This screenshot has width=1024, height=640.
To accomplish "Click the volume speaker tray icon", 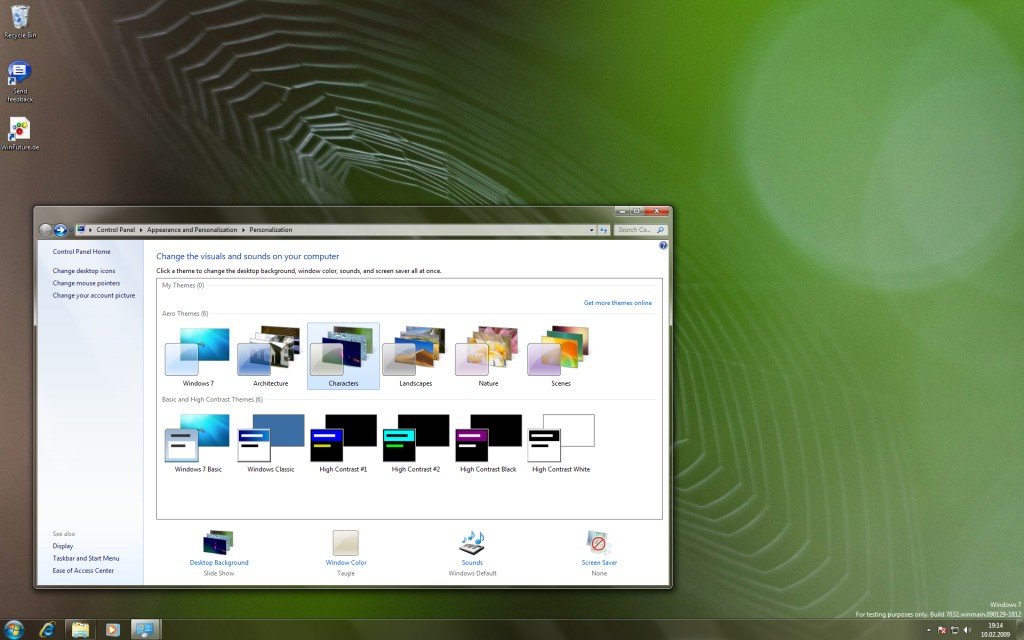I will [967, 630].
